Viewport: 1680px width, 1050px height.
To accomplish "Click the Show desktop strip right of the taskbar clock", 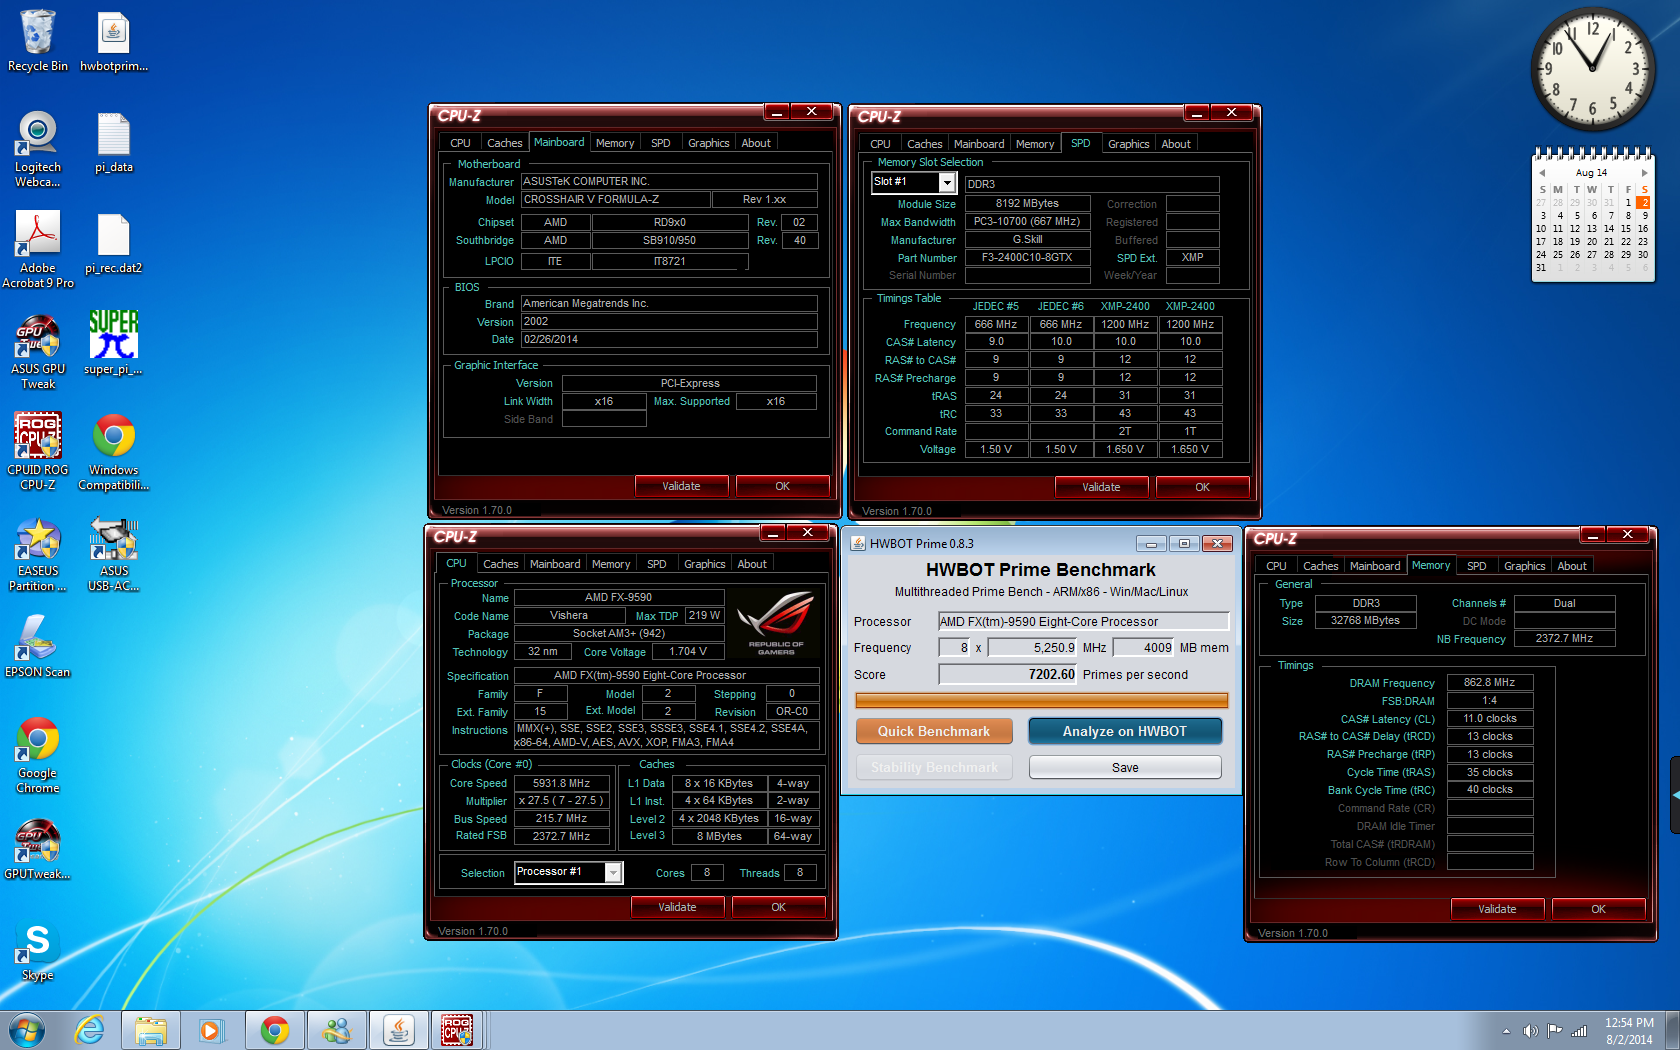I will tap(1673, 1030).
